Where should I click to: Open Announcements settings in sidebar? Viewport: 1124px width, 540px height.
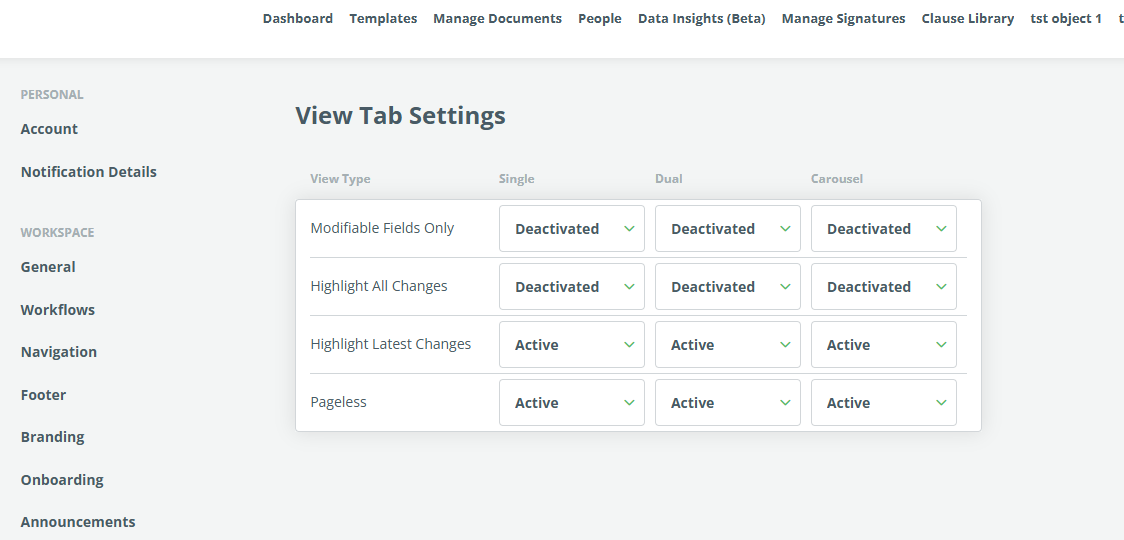[78, 522]
